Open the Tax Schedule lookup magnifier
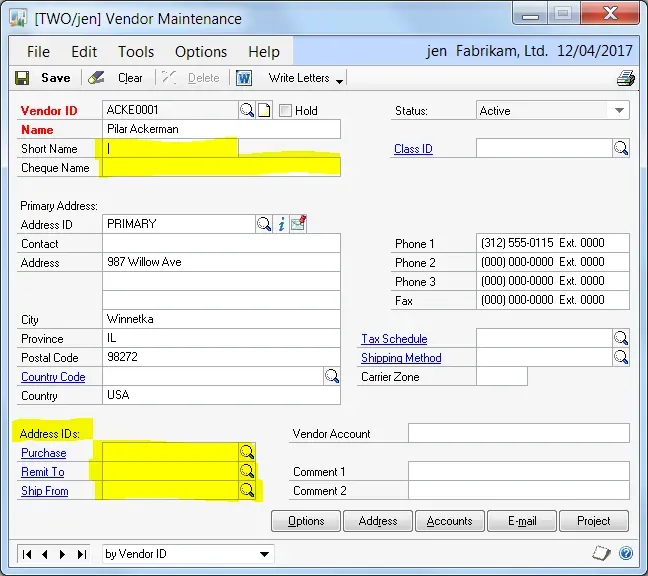This screenshot has height=576, width=648. click(x=621, y=339)
